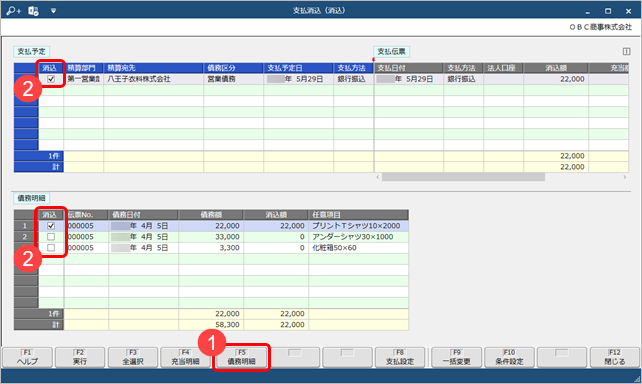Check 消込 box for 化粧箱50×60 row
642x384 pixels.
tap(51, 248)
